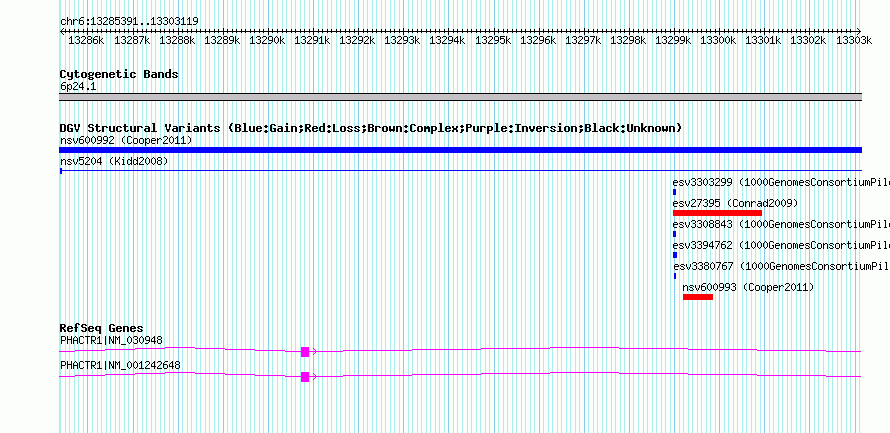890x433 pixels.
Task: Click the nsv600993 red loss bar
Action: pyautogui.click(x=698, y=297)
